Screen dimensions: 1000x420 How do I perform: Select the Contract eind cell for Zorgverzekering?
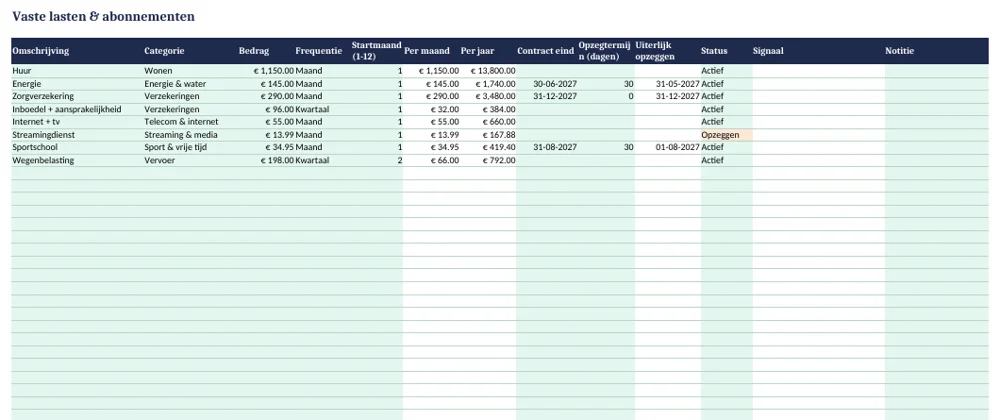[x=547, y=96]
